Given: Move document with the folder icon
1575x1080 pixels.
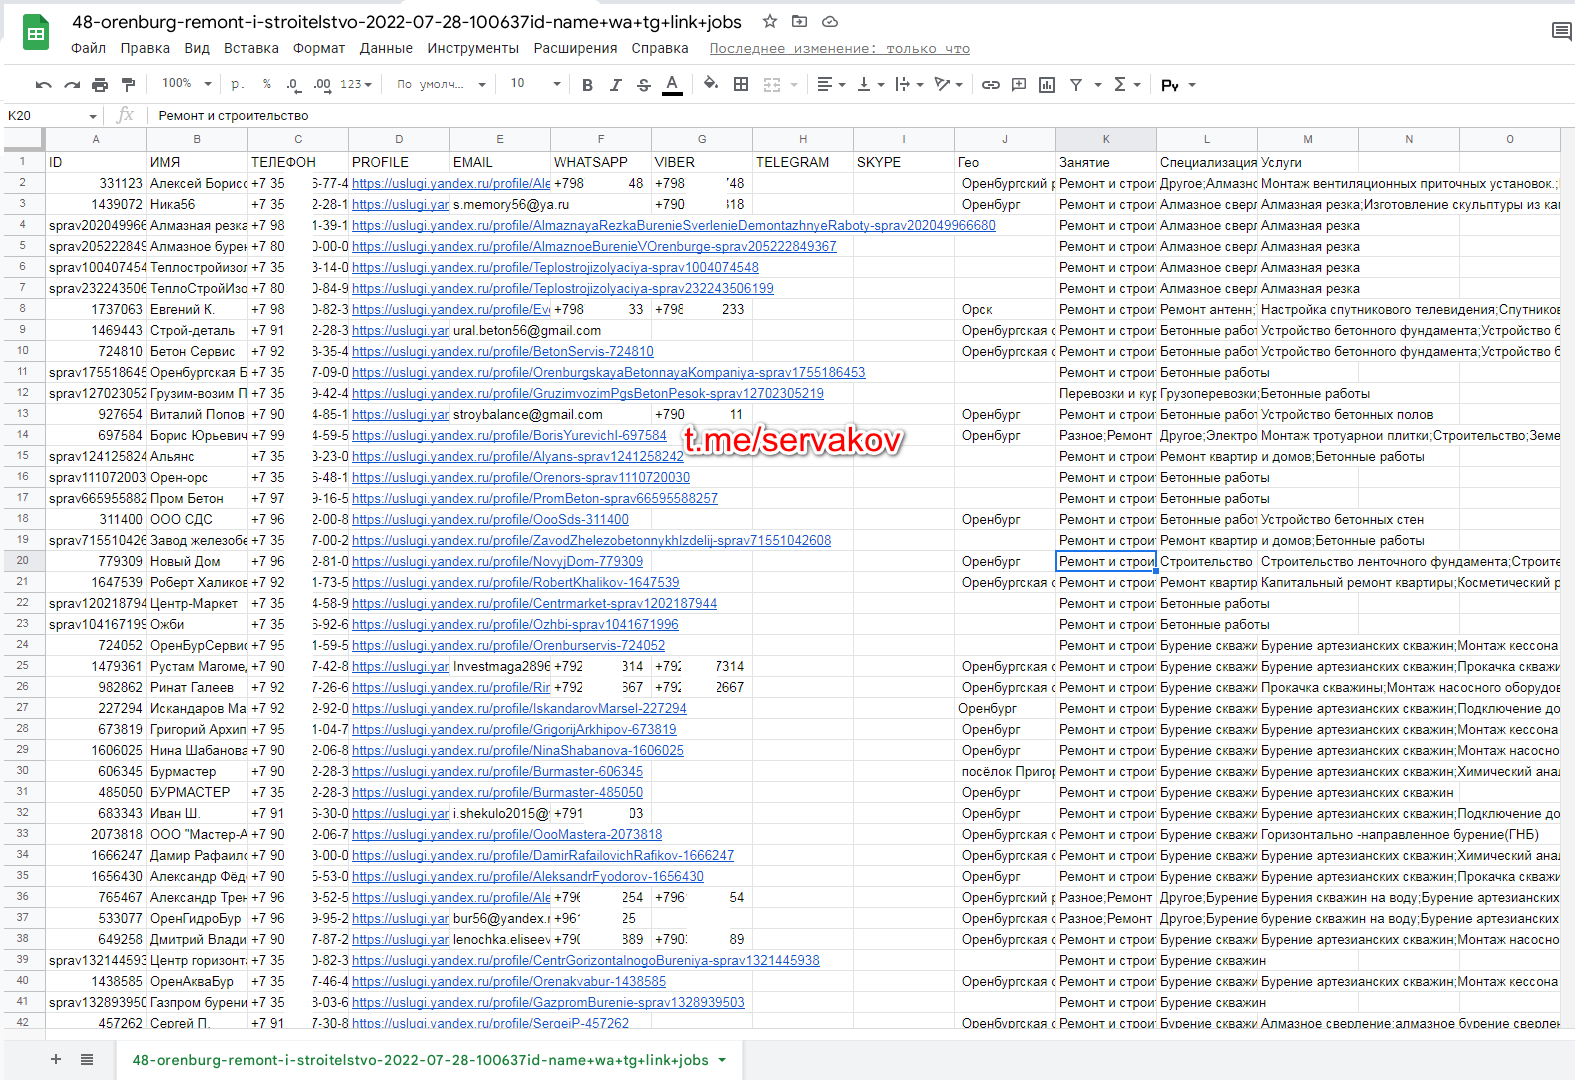Looking at the screenshot, I should [x=799, y=21].
